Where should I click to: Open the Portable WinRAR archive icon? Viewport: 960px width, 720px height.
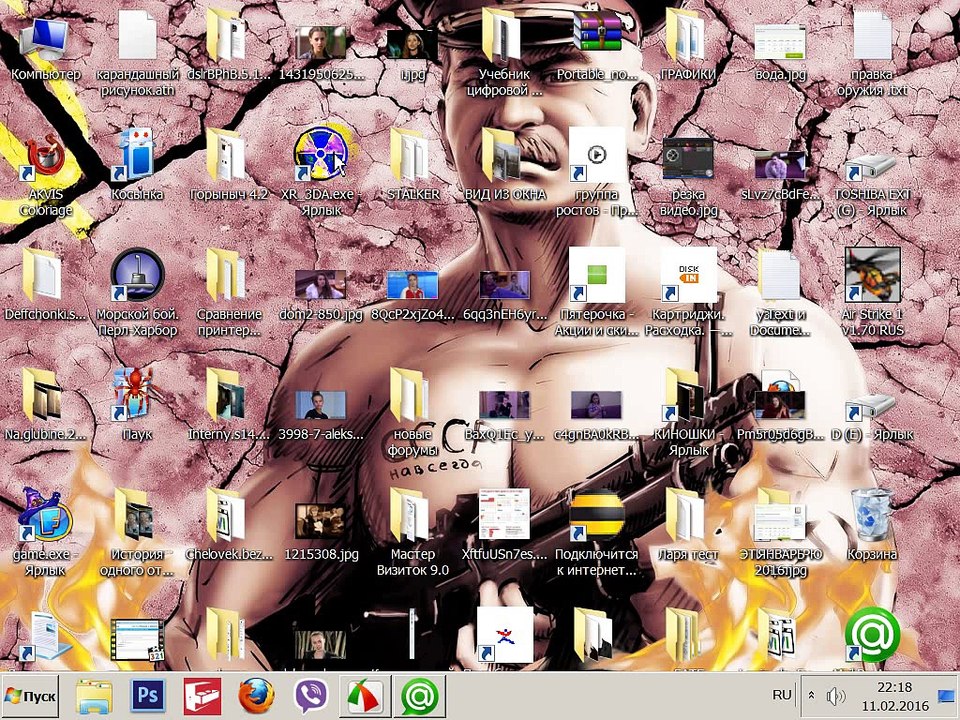(x=597, y=32)
